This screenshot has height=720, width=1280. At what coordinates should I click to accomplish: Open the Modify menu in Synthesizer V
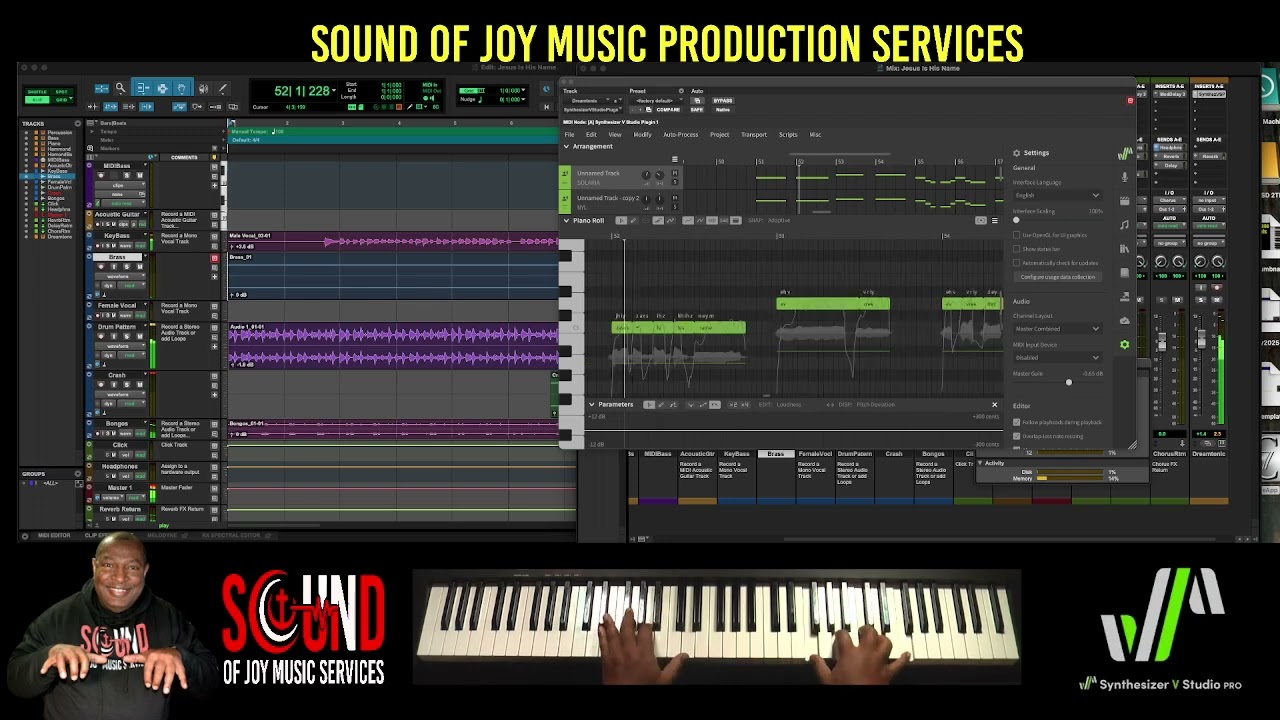[642, 134]
